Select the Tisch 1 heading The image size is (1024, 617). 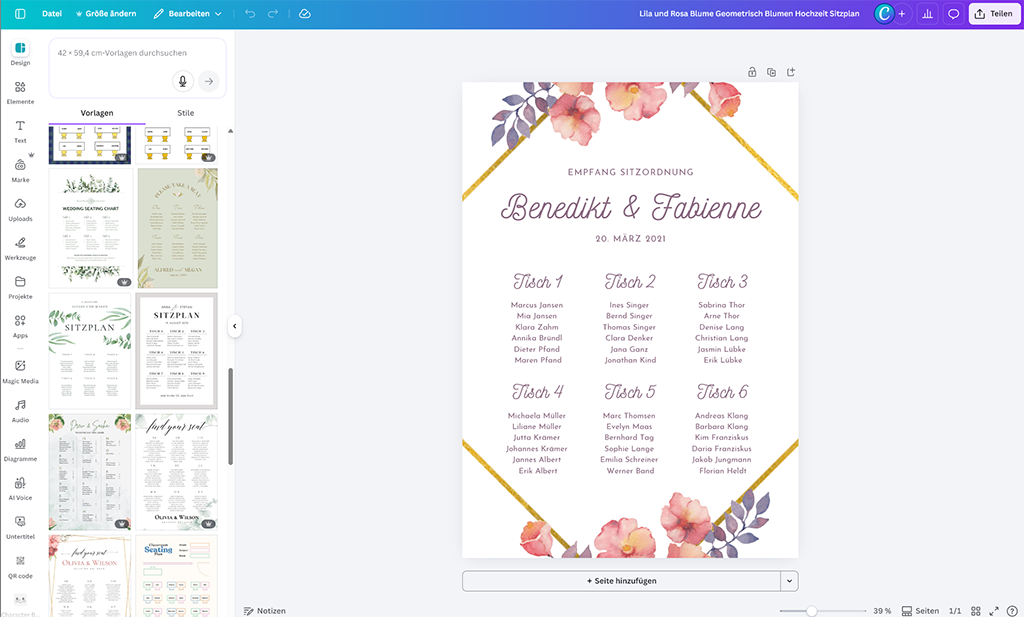click(x=537, y=281)
